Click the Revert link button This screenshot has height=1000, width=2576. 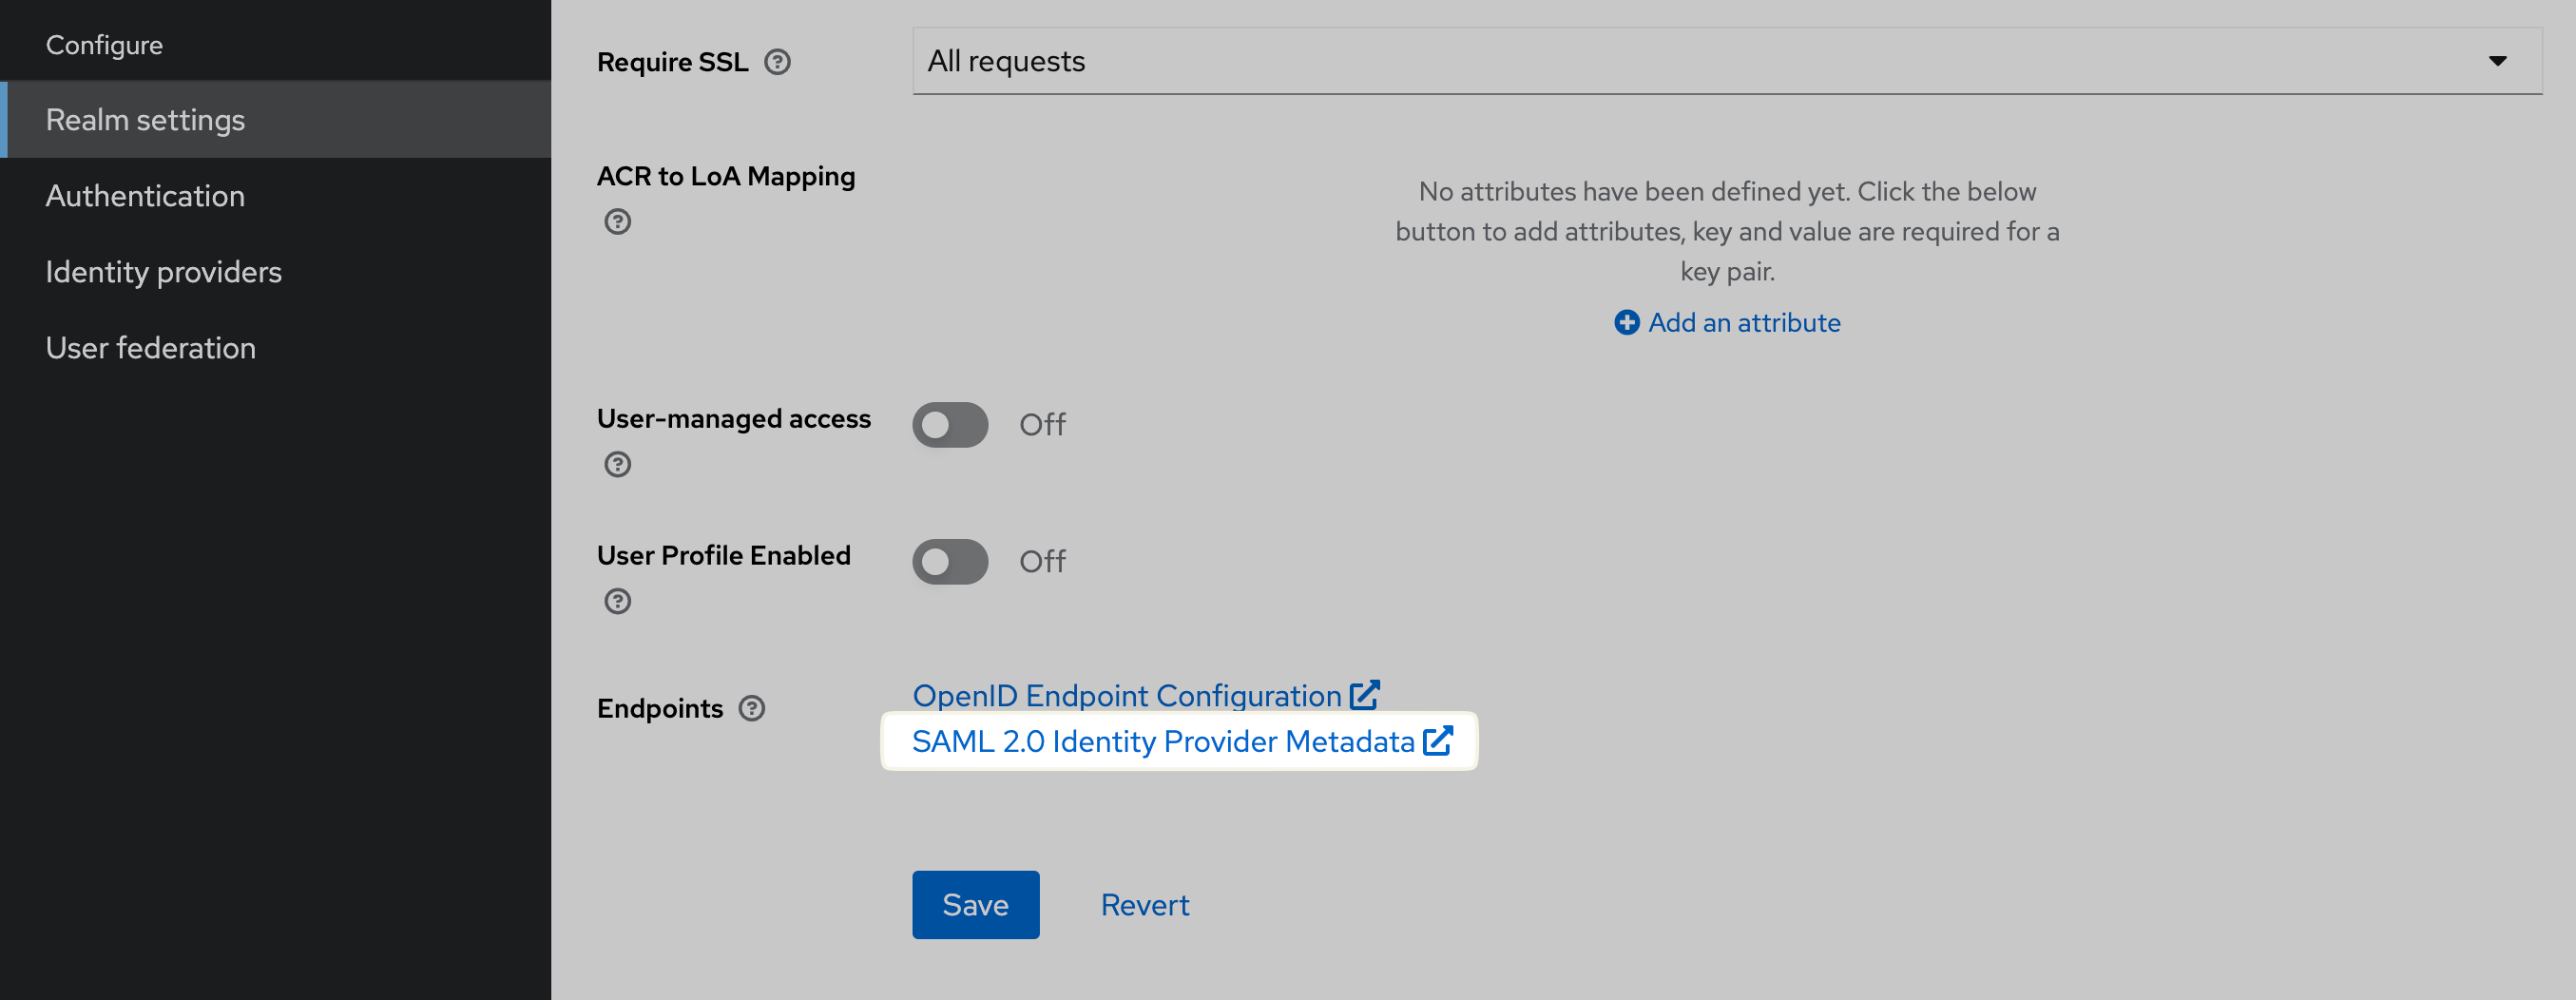[1144, 904]
